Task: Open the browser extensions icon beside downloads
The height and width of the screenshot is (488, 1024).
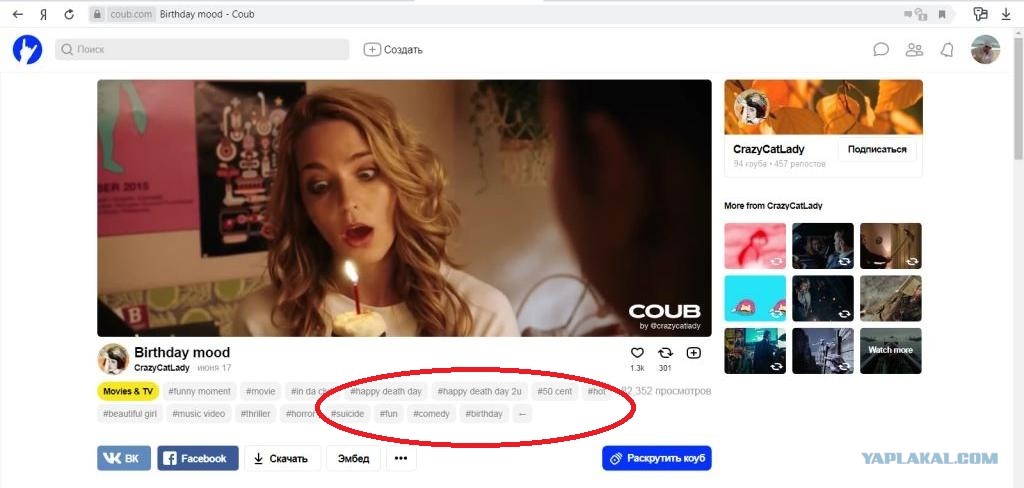Action: click(x=980, y=14)
